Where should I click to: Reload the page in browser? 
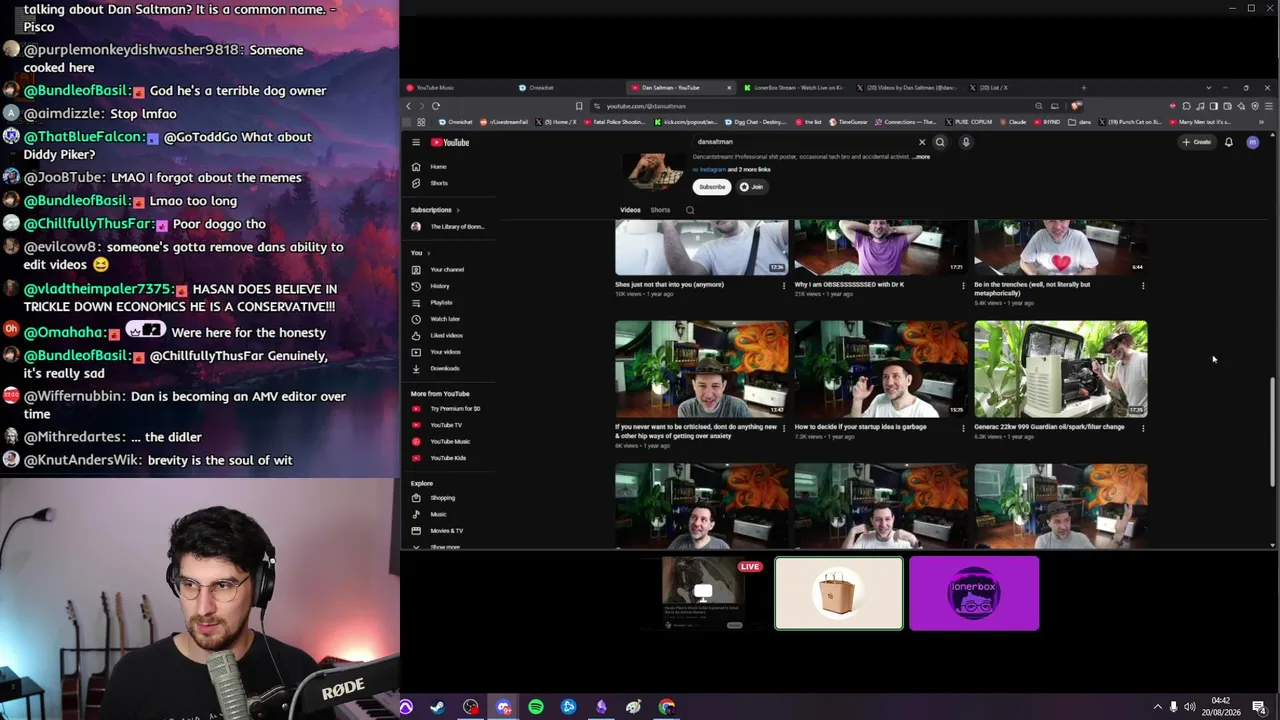coord(436,106)
